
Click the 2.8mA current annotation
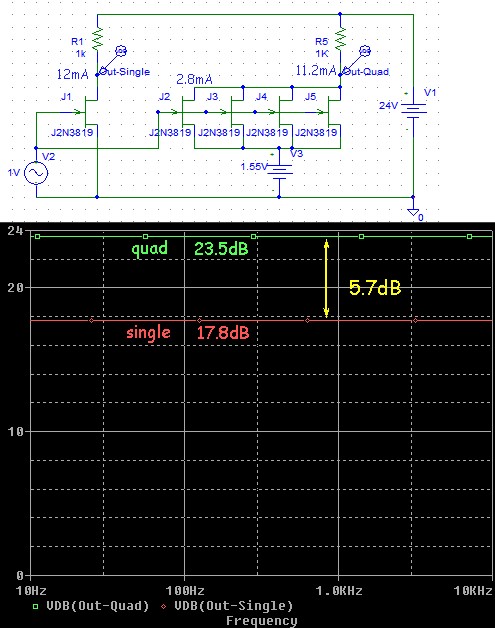point(194,79)
